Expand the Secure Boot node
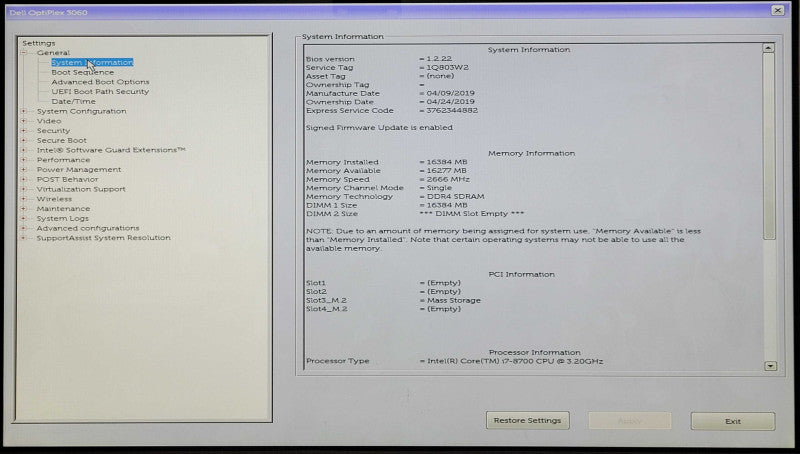Screen dimensions: 800x454 pyautogui.click(x=23, y=140)
